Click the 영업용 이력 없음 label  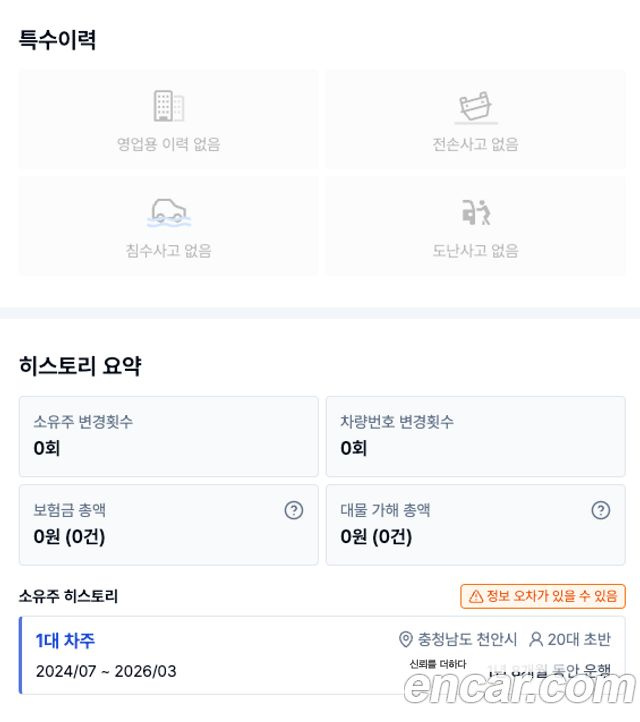point(168,144)
